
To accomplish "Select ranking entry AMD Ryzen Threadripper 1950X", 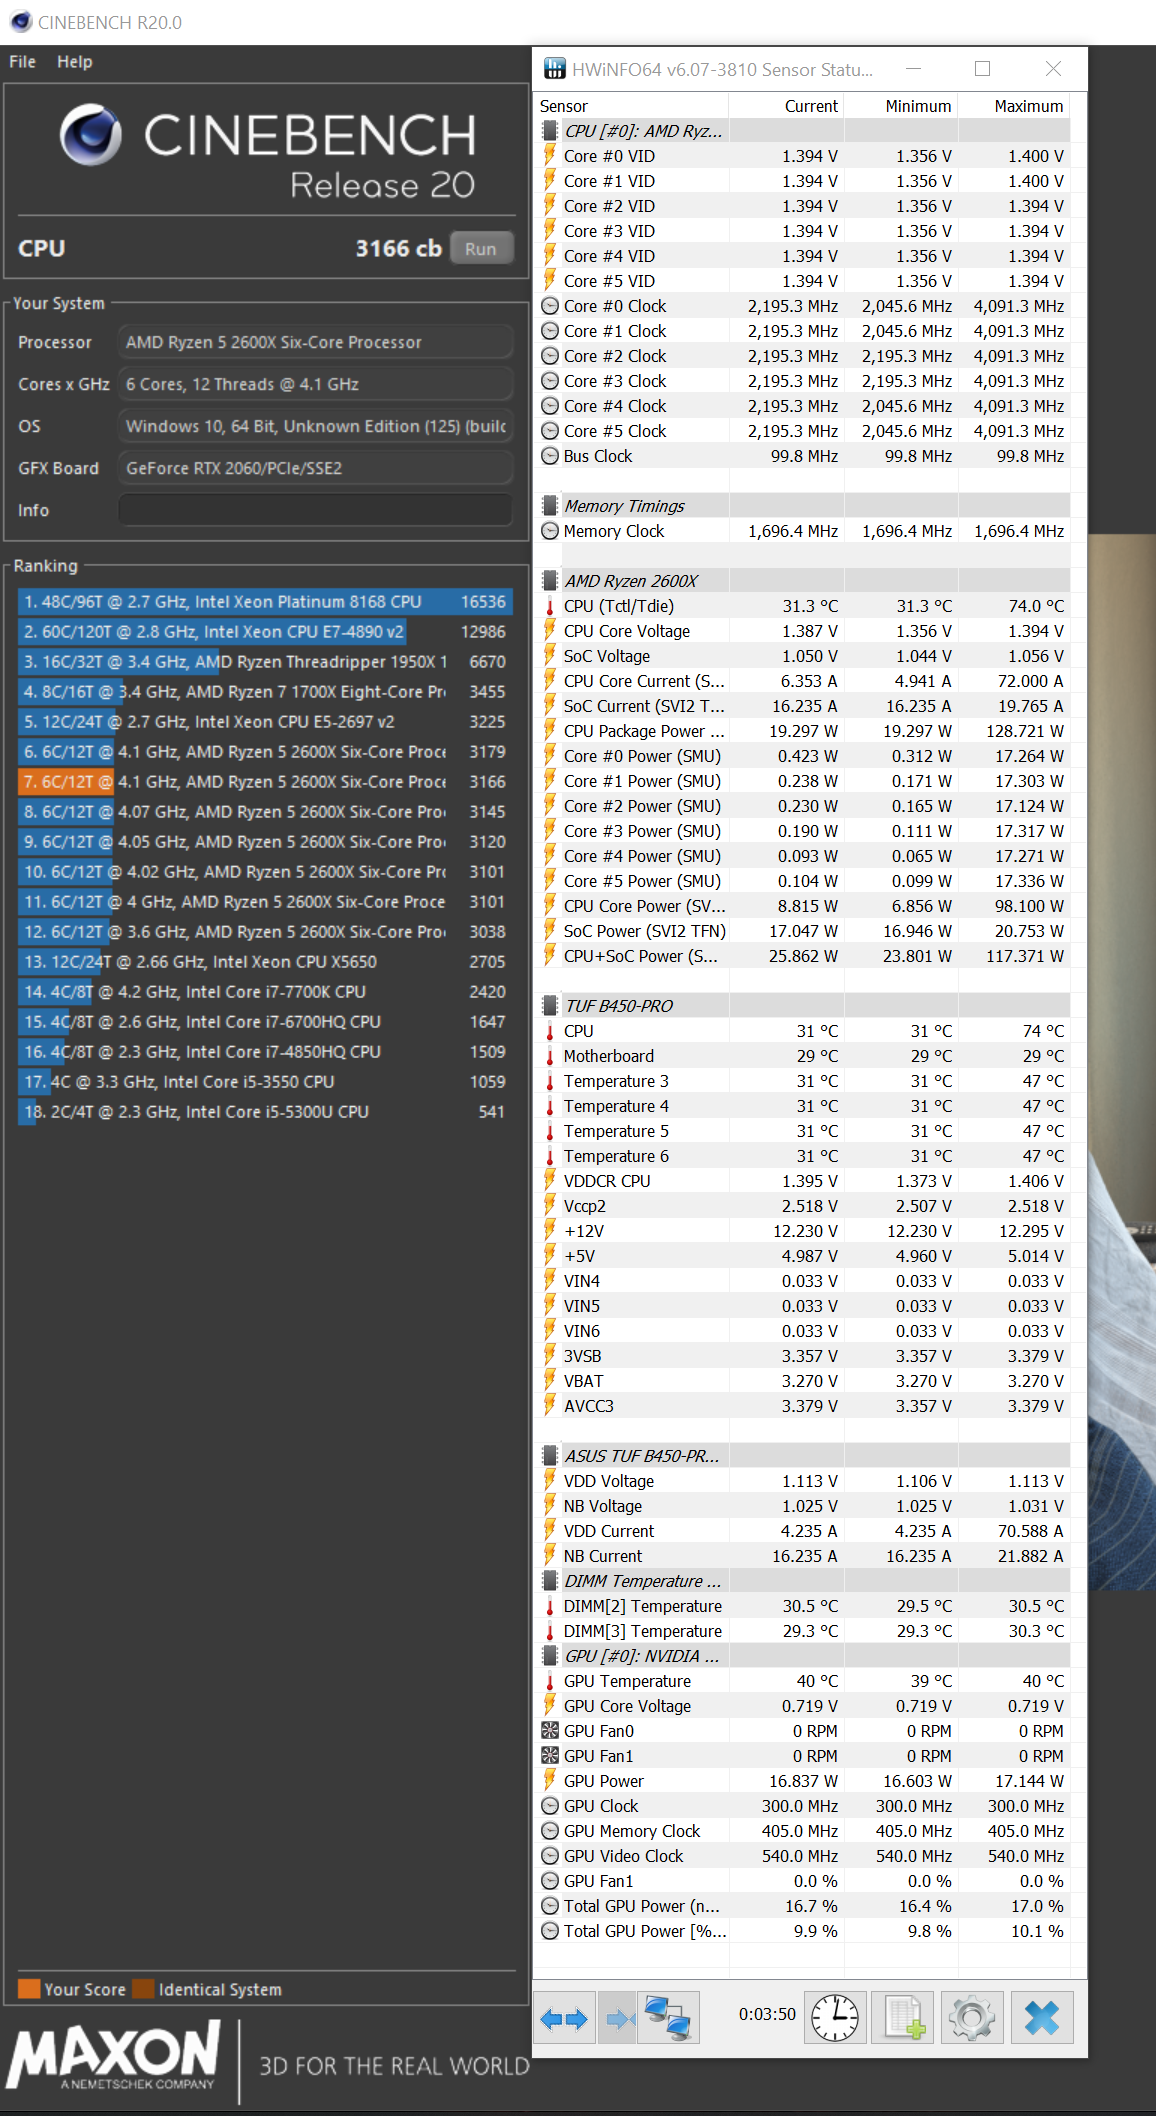I will click(x=265, y=662).
